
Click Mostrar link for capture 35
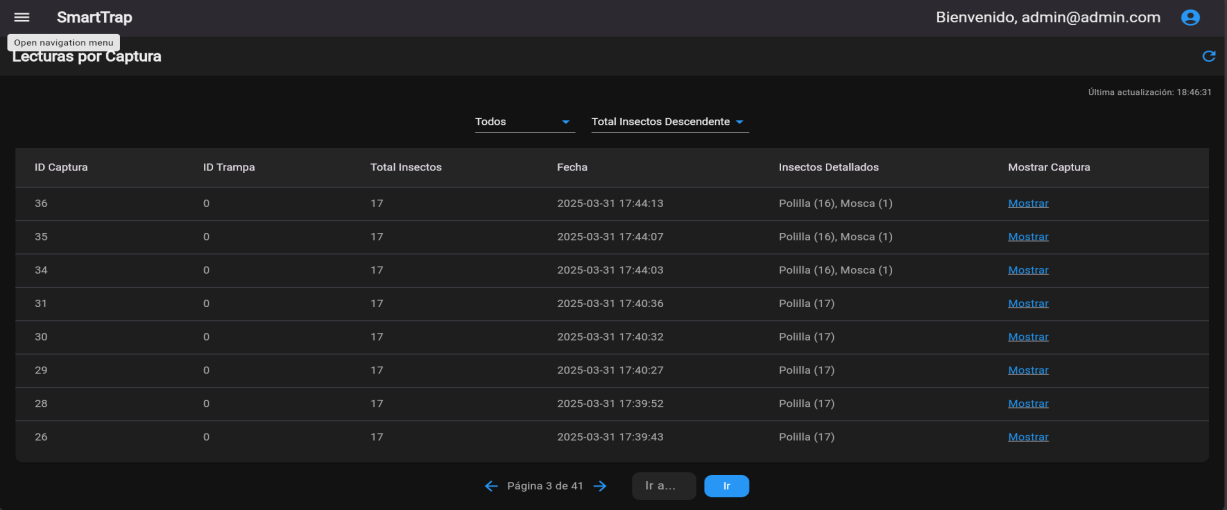1028,237
